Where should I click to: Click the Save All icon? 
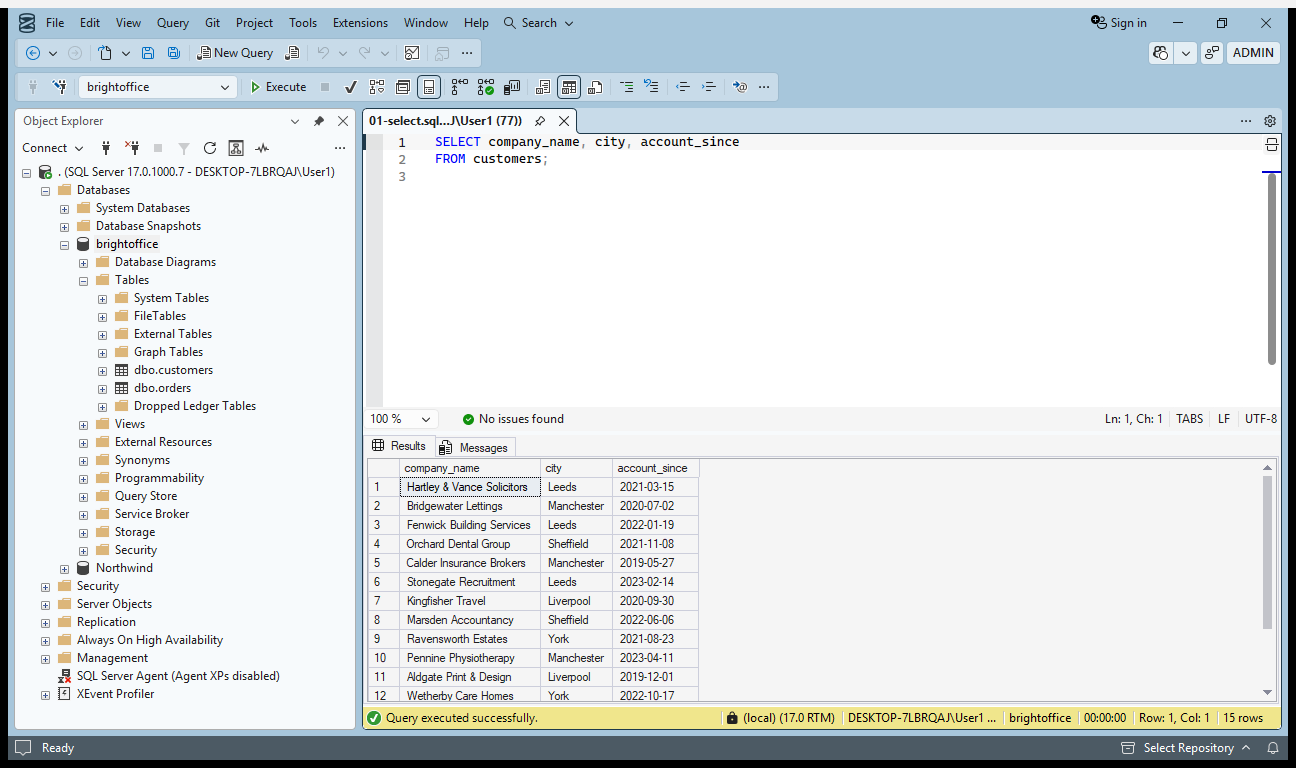click(x=174, y=53)
